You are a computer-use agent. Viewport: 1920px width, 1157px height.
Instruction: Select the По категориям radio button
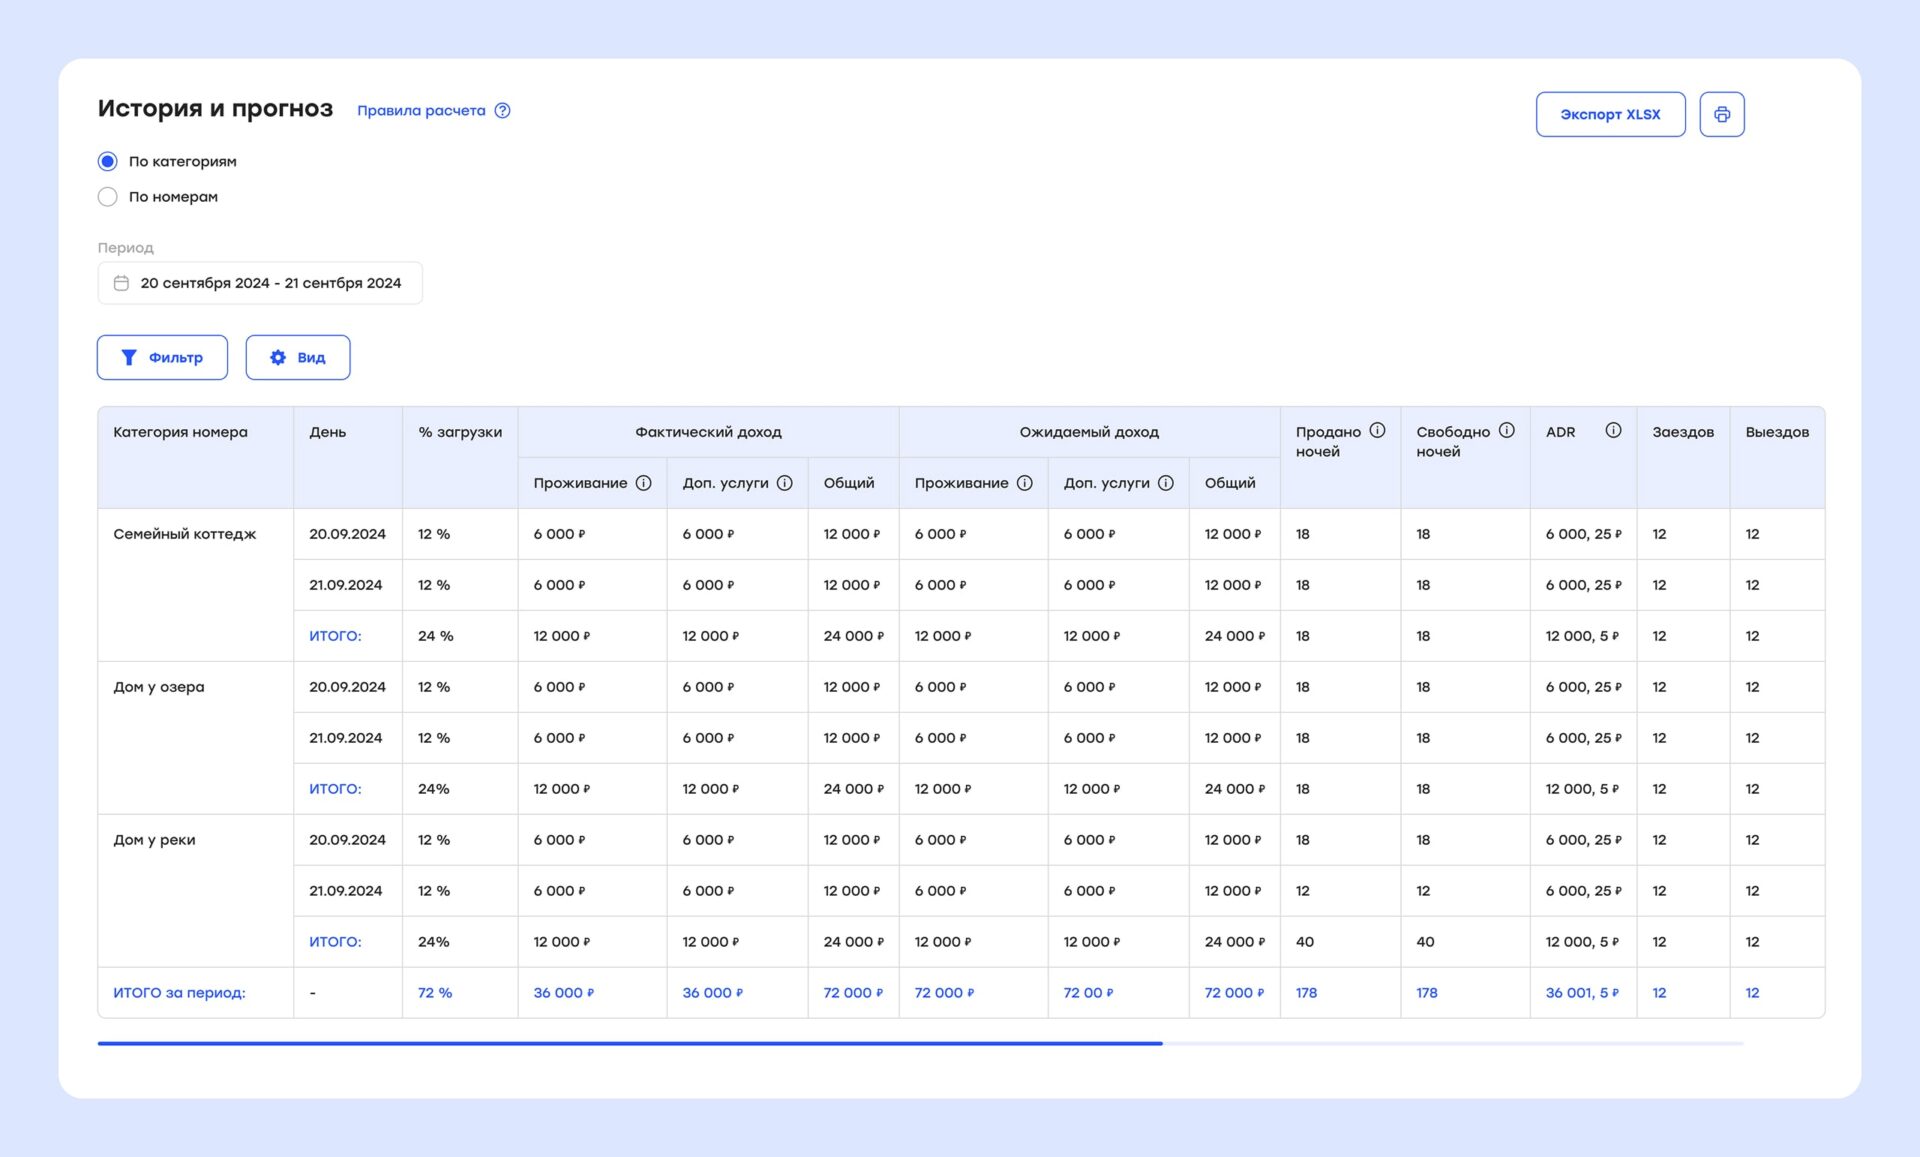point(108,161)
